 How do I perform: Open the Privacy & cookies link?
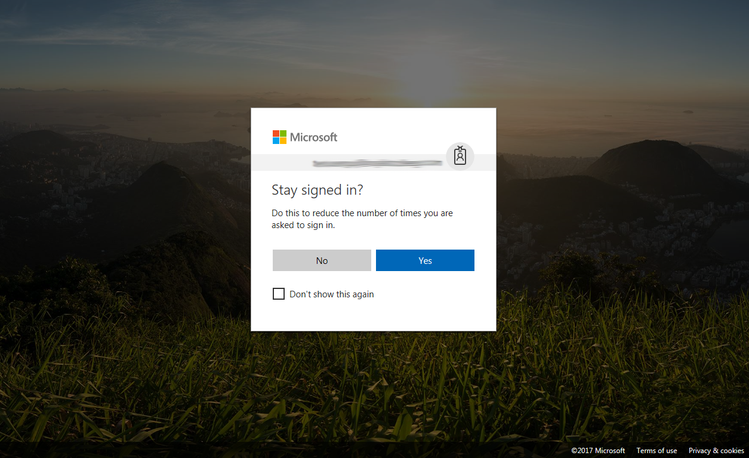[x=716, y=450]
